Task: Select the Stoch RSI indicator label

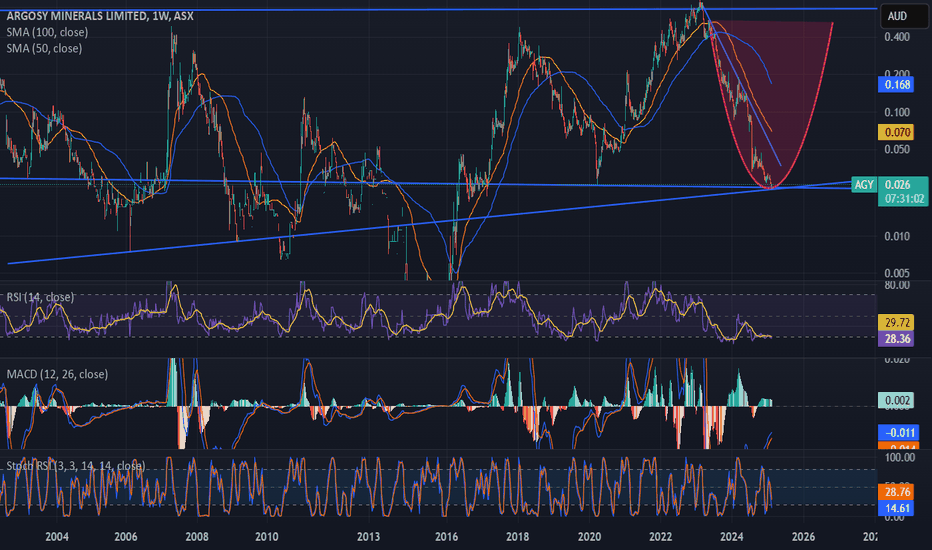Action: click(x=75, y=466)
